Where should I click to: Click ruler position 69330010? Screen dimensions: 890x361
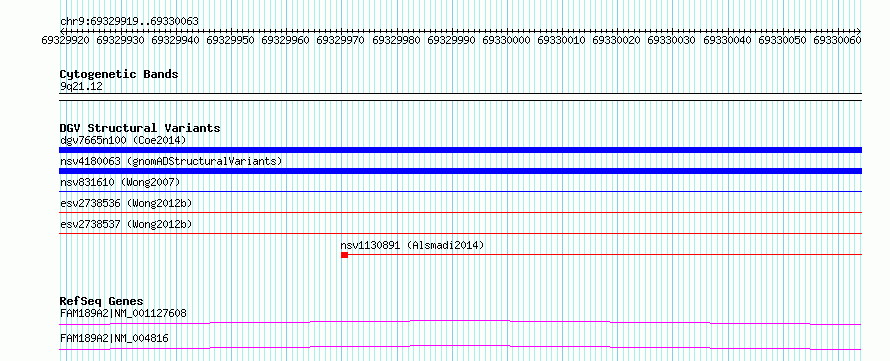(x=562, y=40)
